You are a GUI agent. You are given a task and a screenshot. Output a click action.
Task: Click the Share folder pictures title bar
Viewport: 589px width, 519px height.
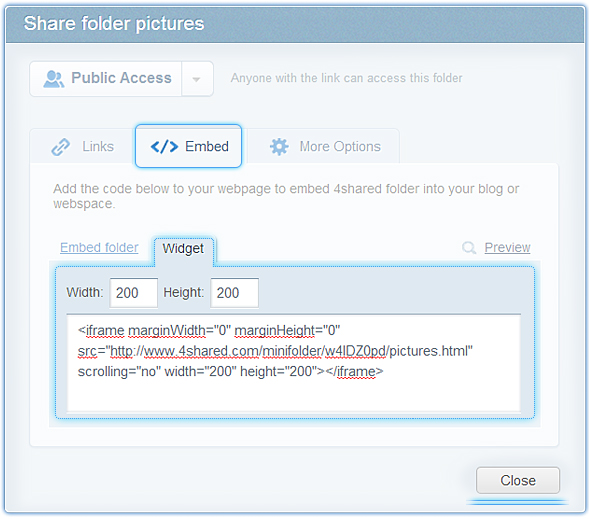coord(295,24)
